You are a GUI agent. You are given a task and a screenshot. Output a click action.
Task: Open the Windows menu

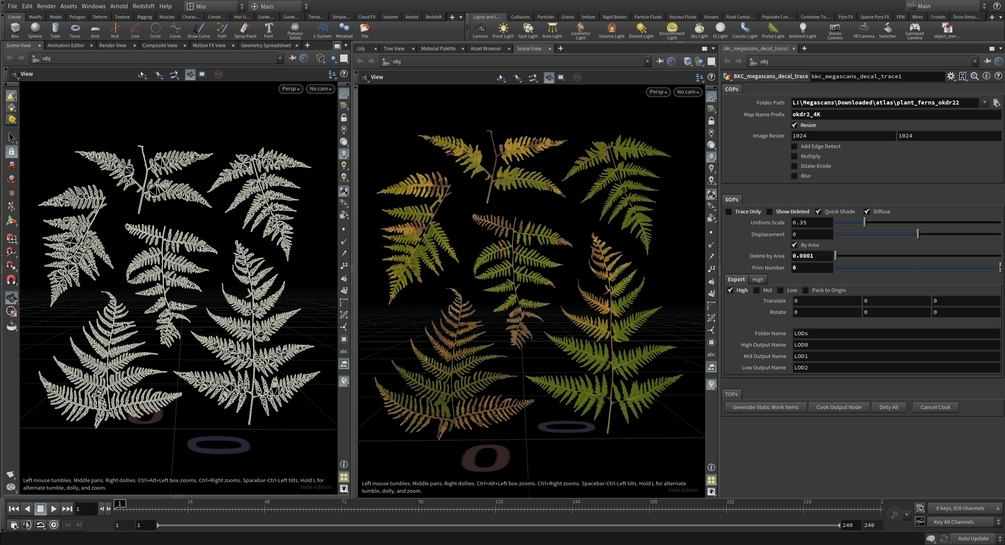[94, 6]
